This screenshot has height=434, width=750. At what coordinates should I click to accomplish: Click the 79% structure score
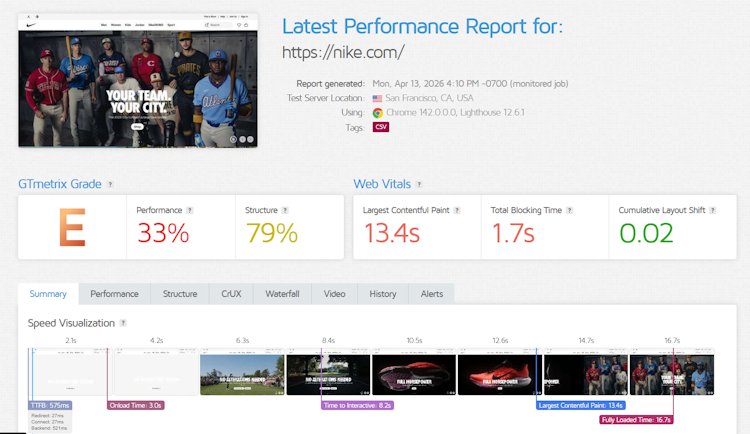[272, 234]
